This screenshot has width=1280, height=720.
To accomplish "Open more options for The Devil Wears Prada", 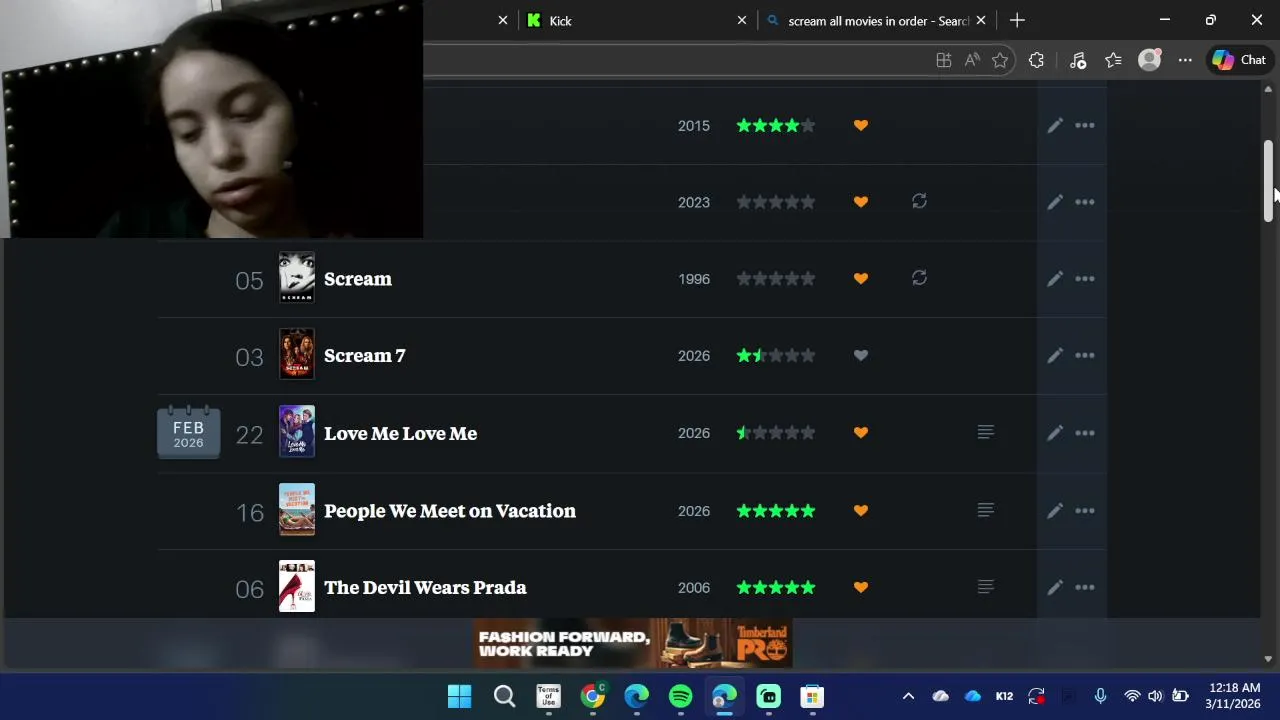I will [1085, 588].
